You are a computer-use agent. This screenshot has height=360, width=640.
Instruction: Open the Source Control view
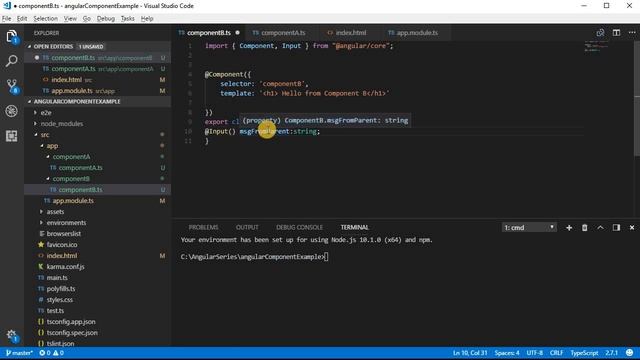coord(12,86)
